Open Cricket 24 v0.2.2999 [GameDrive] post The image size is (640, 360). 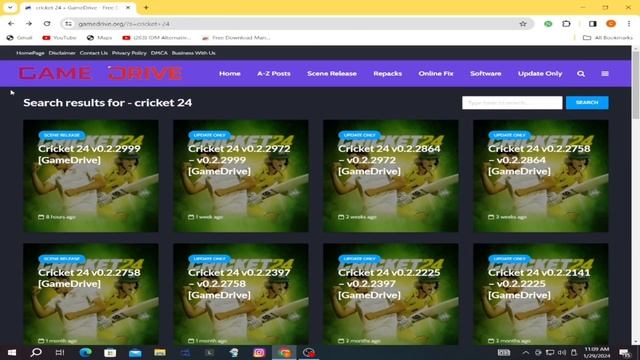tap(89, 154)
